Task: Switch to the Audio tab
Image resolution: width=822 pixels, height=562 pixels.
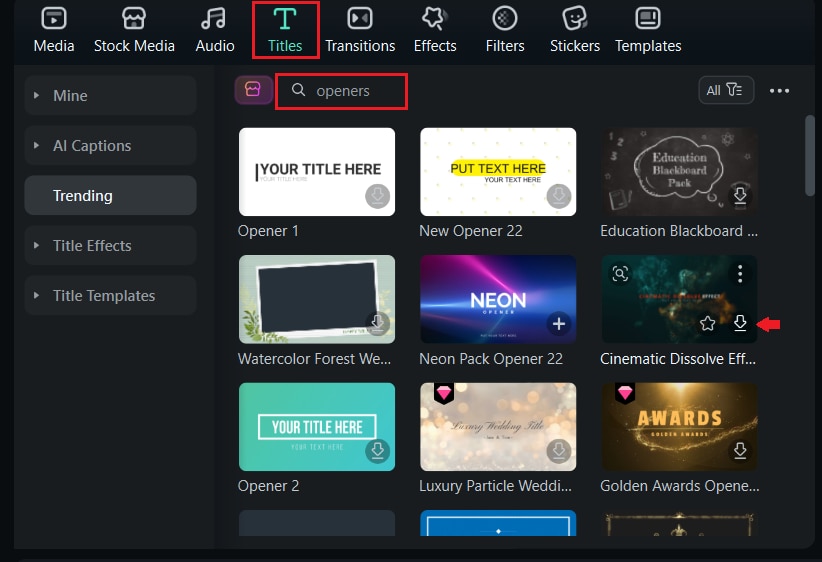Action: pyautogui.click(x=214, y=30)
